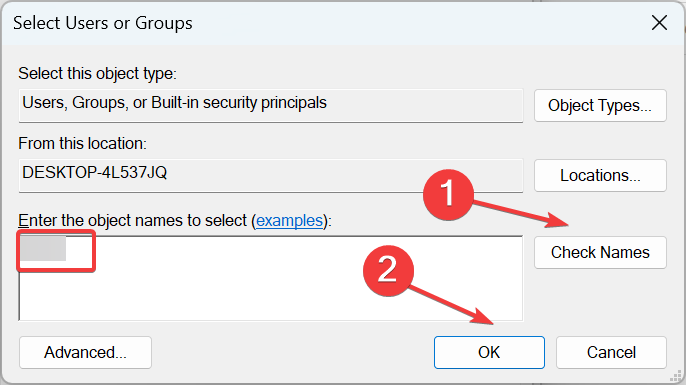This screenshot has width=686, height=385.
Task: Click the DESKTOP-4L537JQ location field
Action: 270,175
